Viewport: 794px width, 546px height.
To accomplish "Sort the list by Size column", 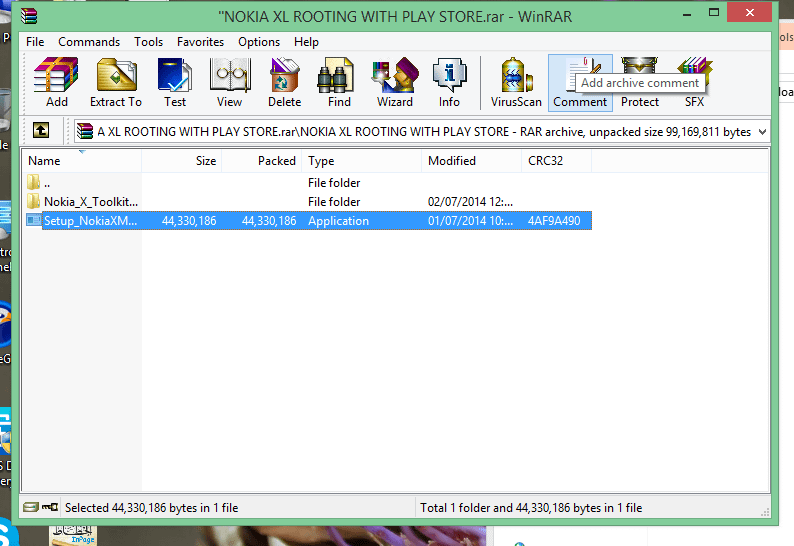I will (x=182, y=161).
